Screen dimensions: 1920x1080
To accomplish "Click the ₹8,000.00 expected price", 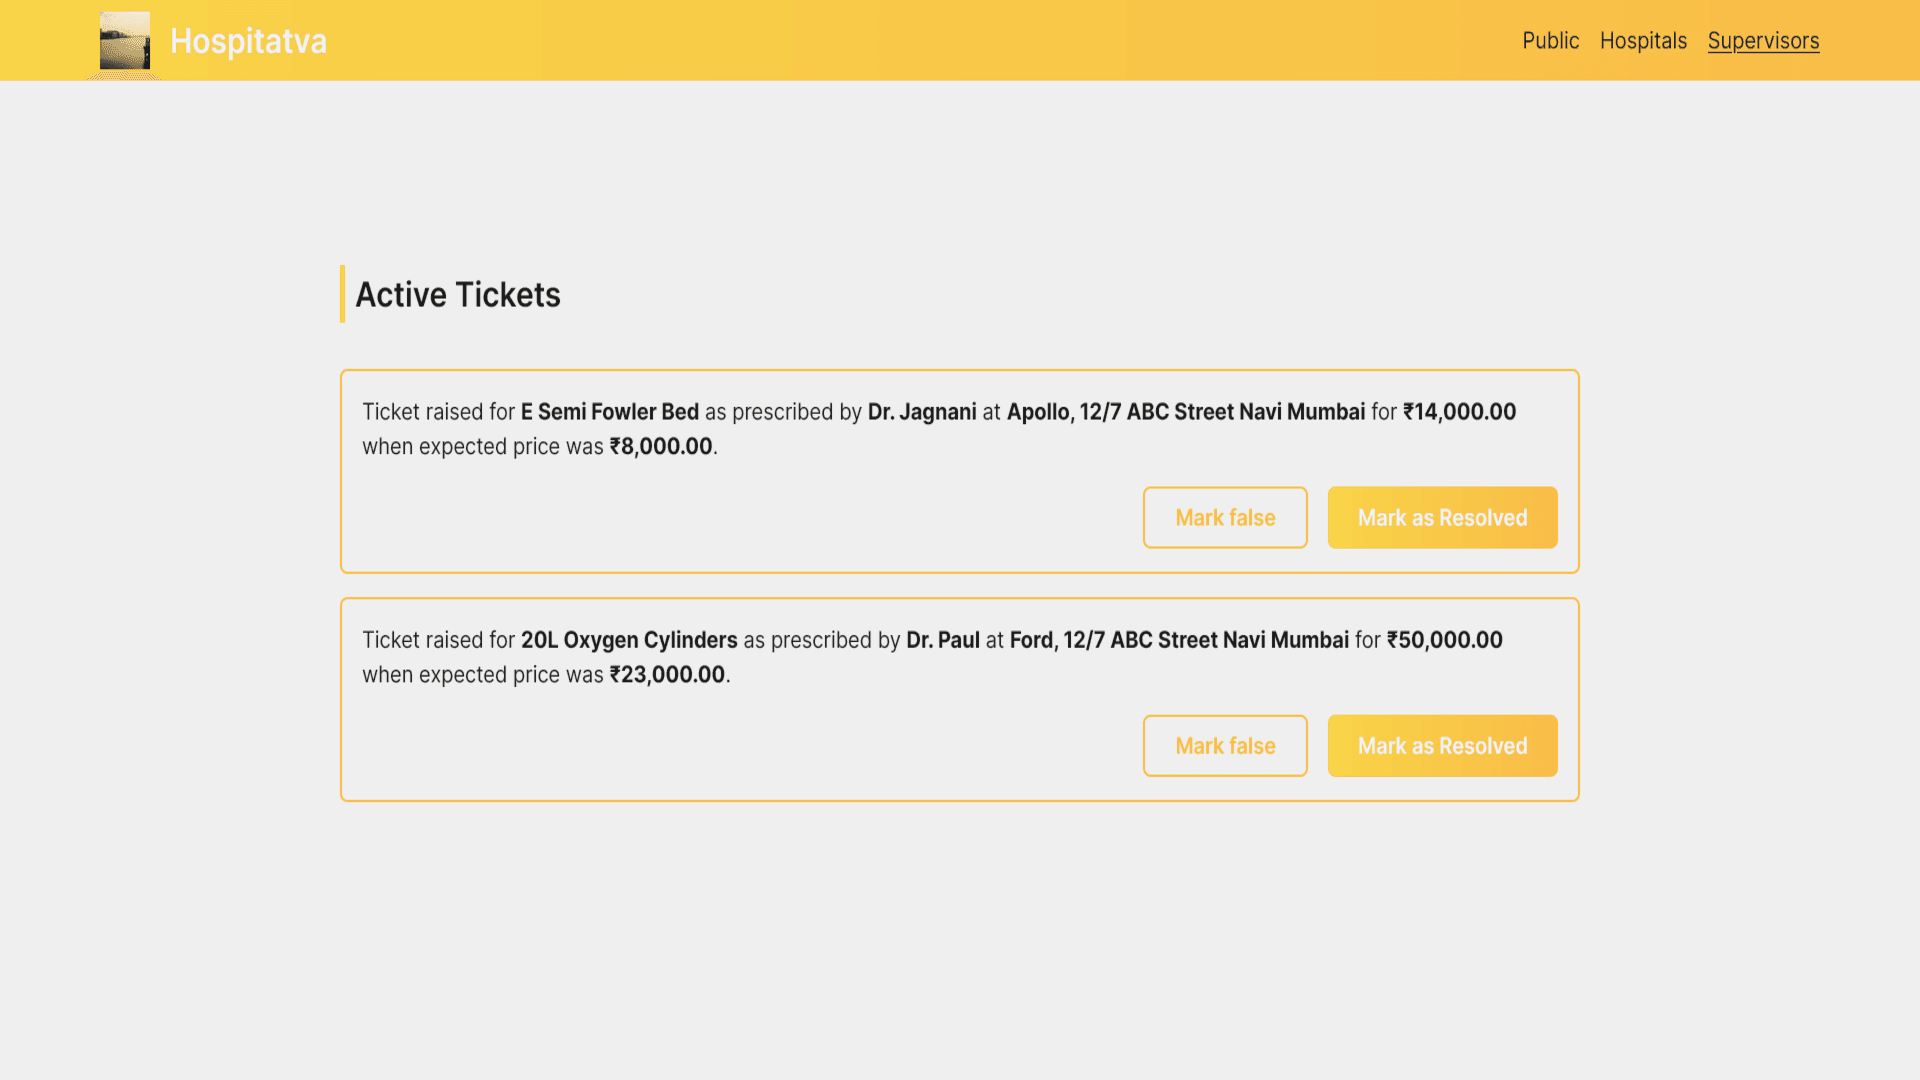I will pos(661,447).
